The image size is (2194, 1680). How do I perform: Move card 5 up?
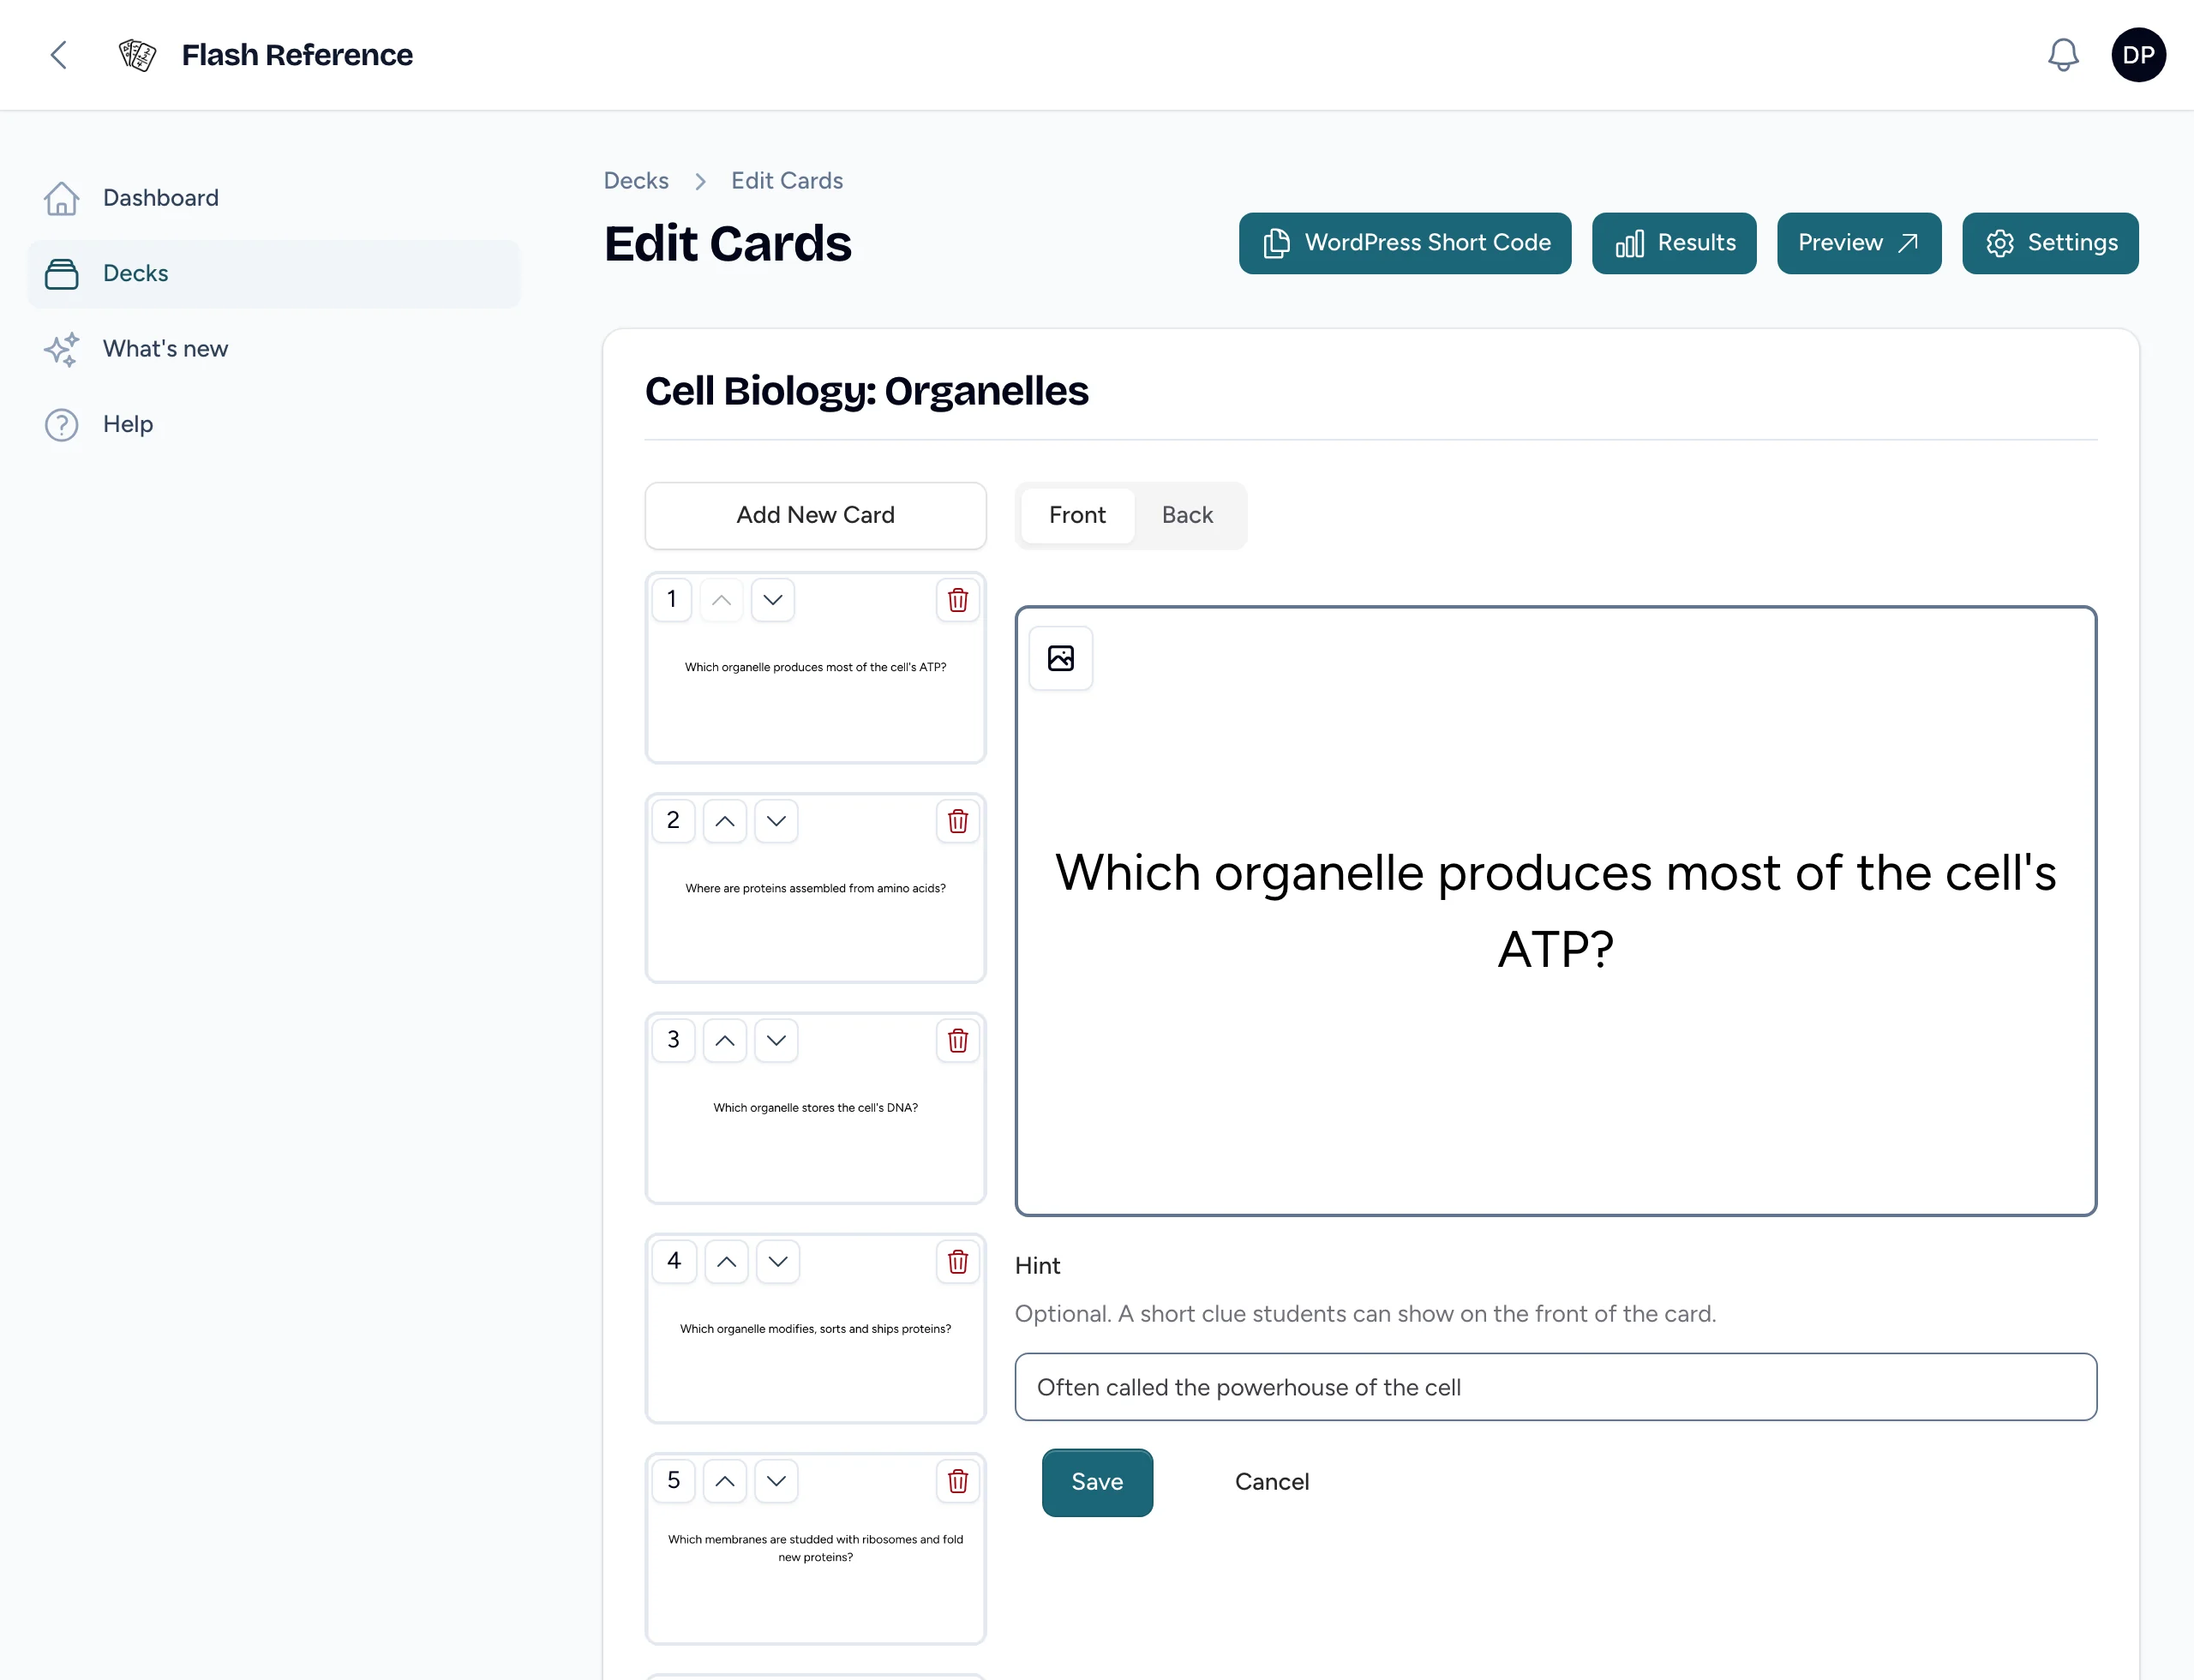tap(724, 1481)
